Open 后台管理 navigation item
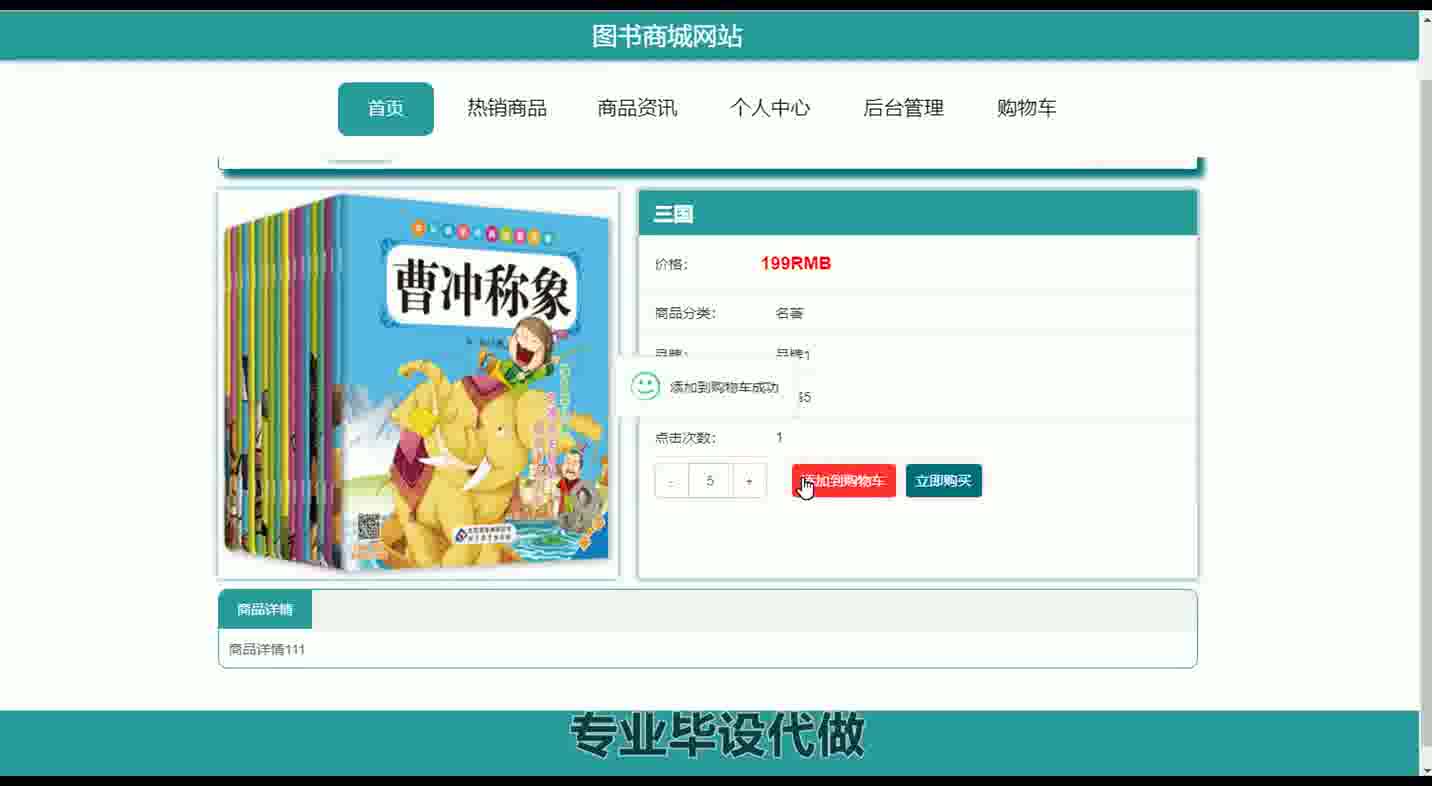Image resolution: width=1432 pixels, height=786 pixels. click(903, 109)
